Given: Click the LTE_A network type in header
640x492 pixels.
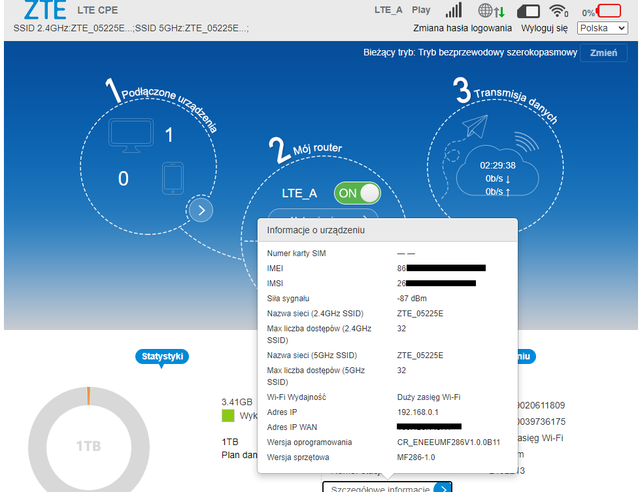Looking at the screenshot, I should [388, 10].
